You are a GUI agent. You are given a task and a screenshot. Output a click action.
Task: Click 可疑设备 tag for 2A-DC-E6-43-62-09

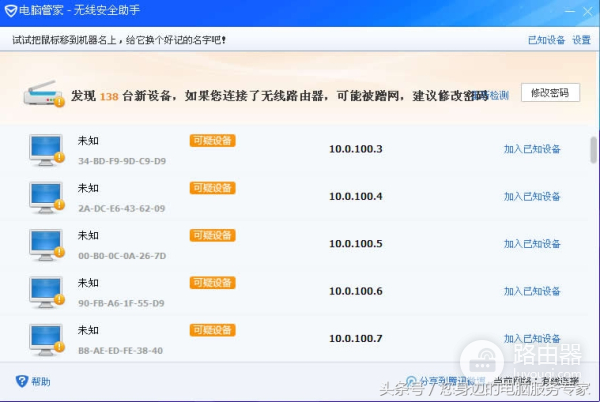pyautogui.click(x=212, y=188)
